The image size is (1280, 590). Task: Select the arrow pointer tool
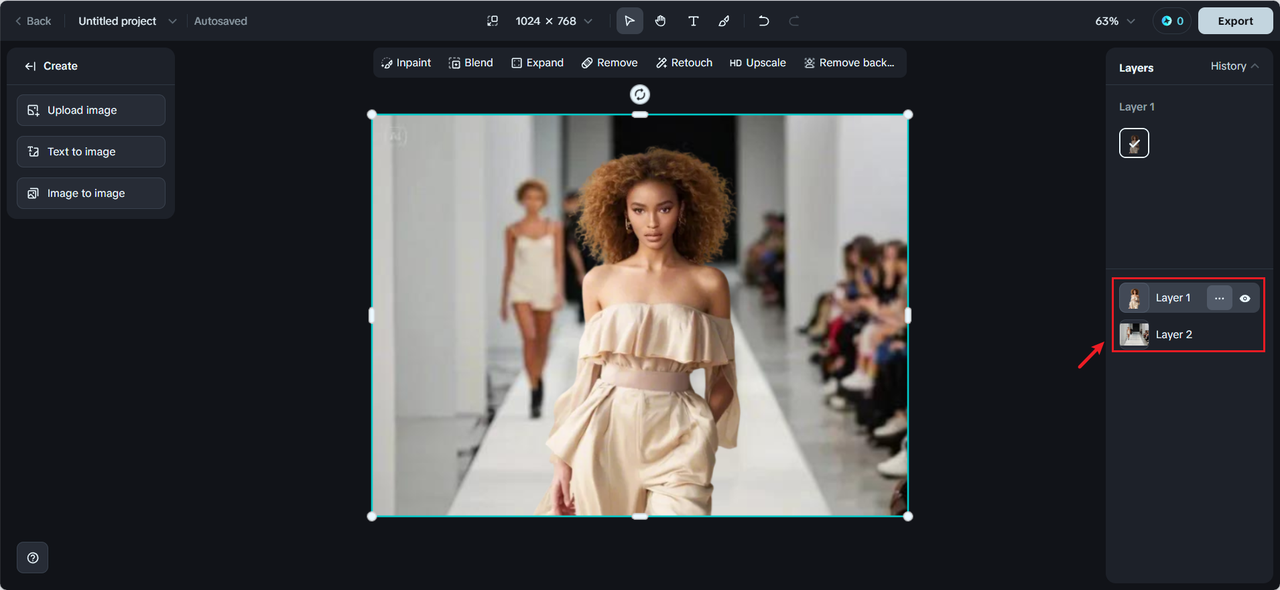point(629,21)
